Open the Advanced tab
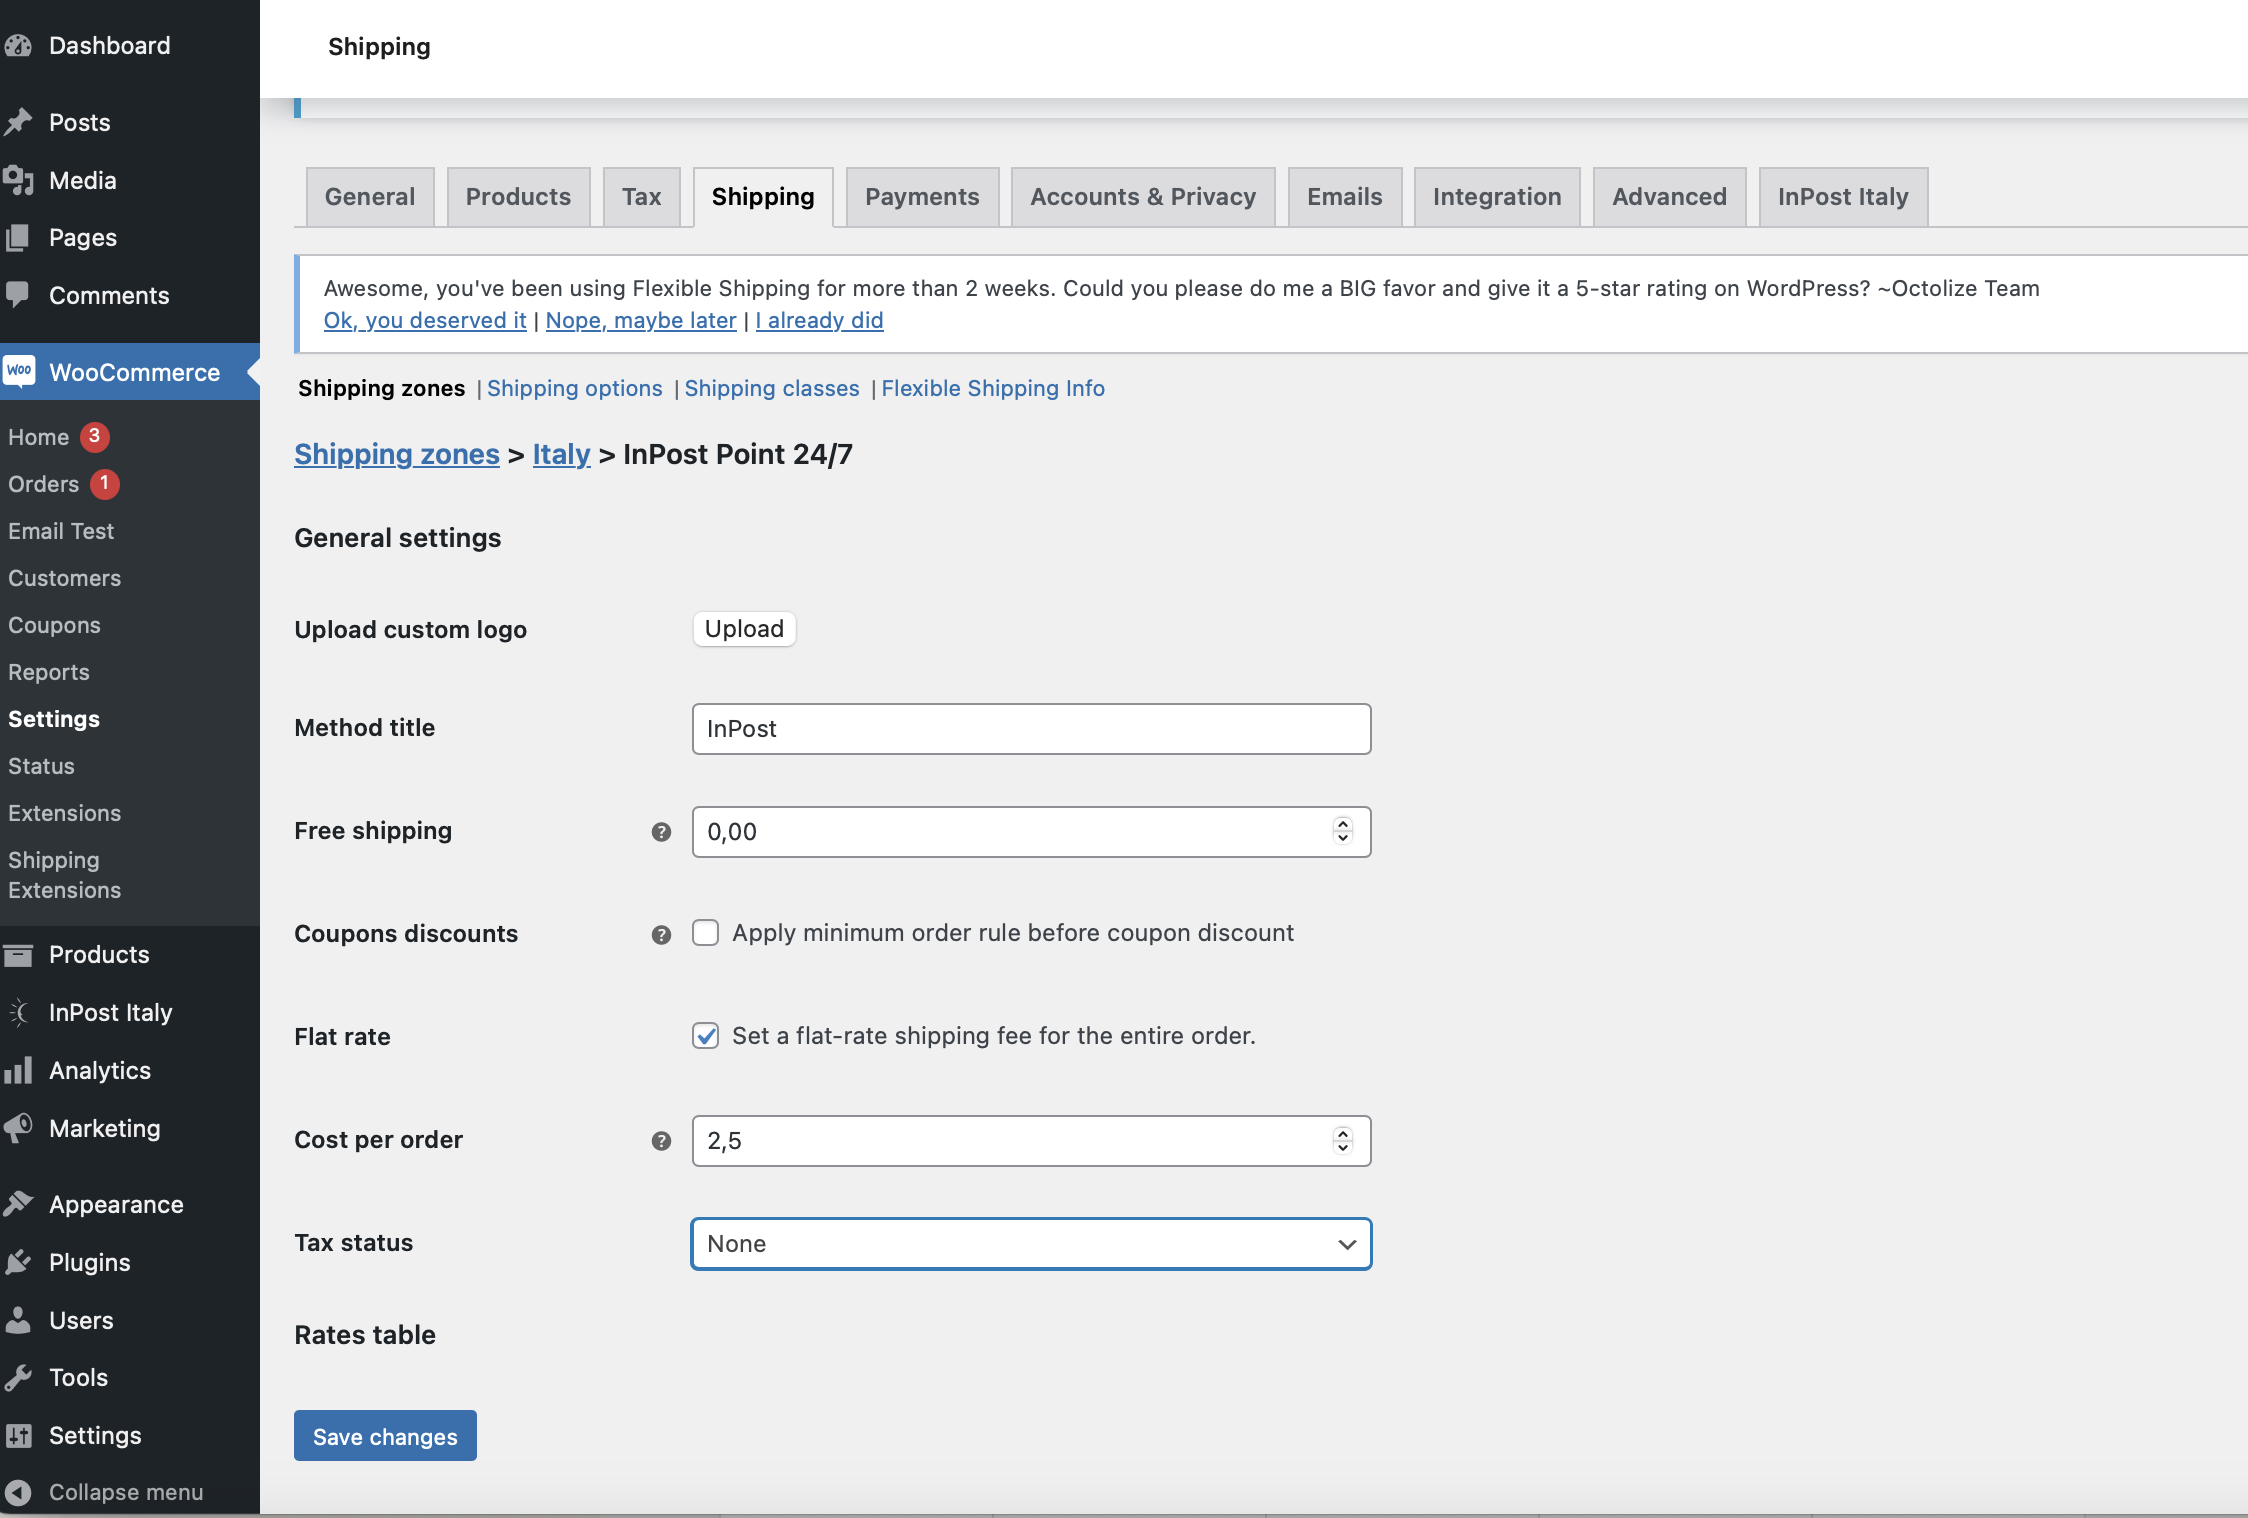2248x1518 pixels. click(x=1669, y=197)
